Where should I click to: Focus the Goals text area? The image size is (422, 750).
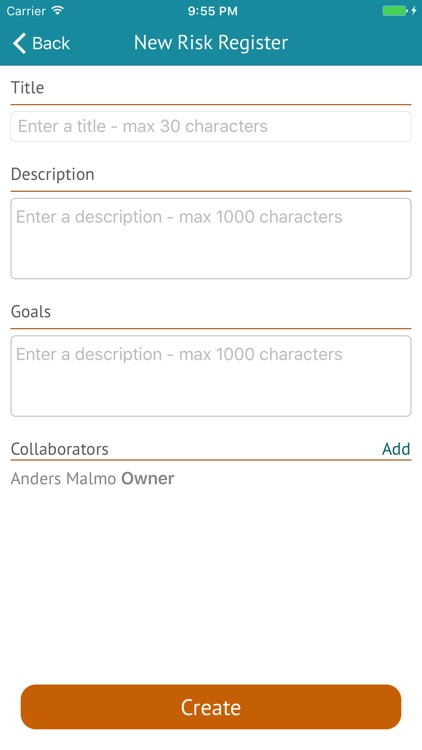point(211,375)
